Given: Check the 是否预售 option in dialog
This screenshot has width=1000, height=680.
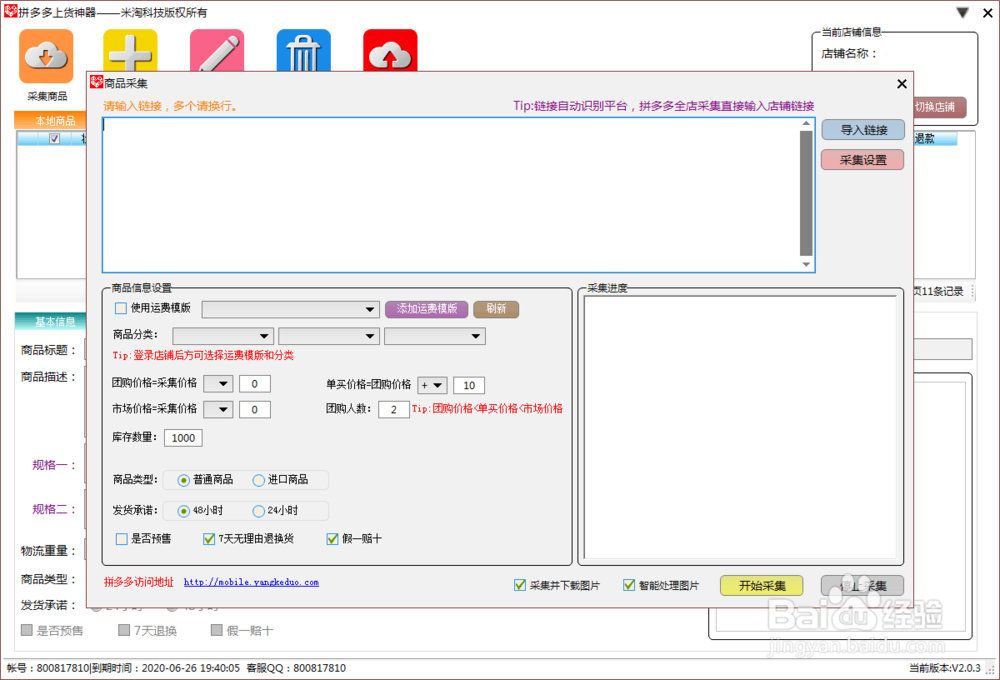Looking at the screenshot, I should (x=122, y=539).
